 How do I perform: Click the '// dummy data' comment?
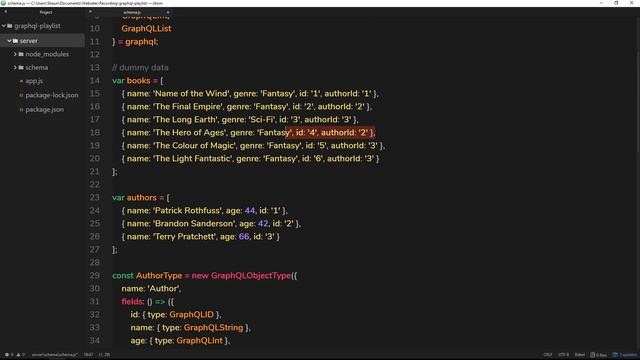140,68
